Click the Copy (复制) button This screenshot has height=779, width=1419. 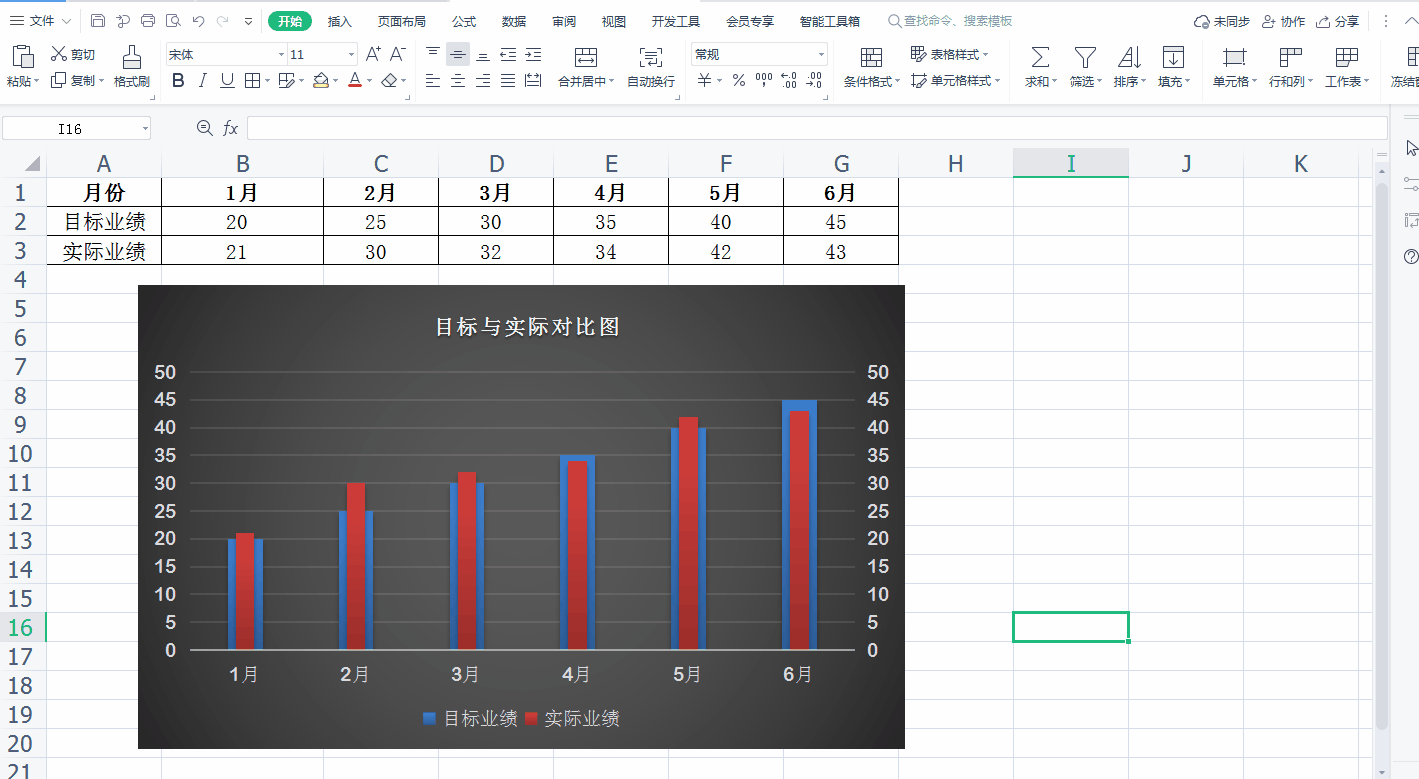pos(76,81)
